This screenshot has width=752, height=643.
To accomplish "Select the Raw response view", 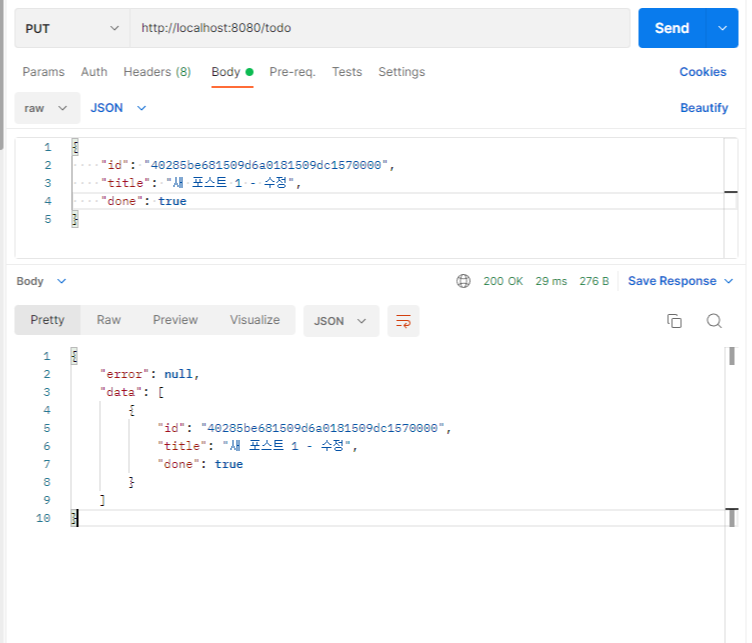I will click(x=109, y=320).
